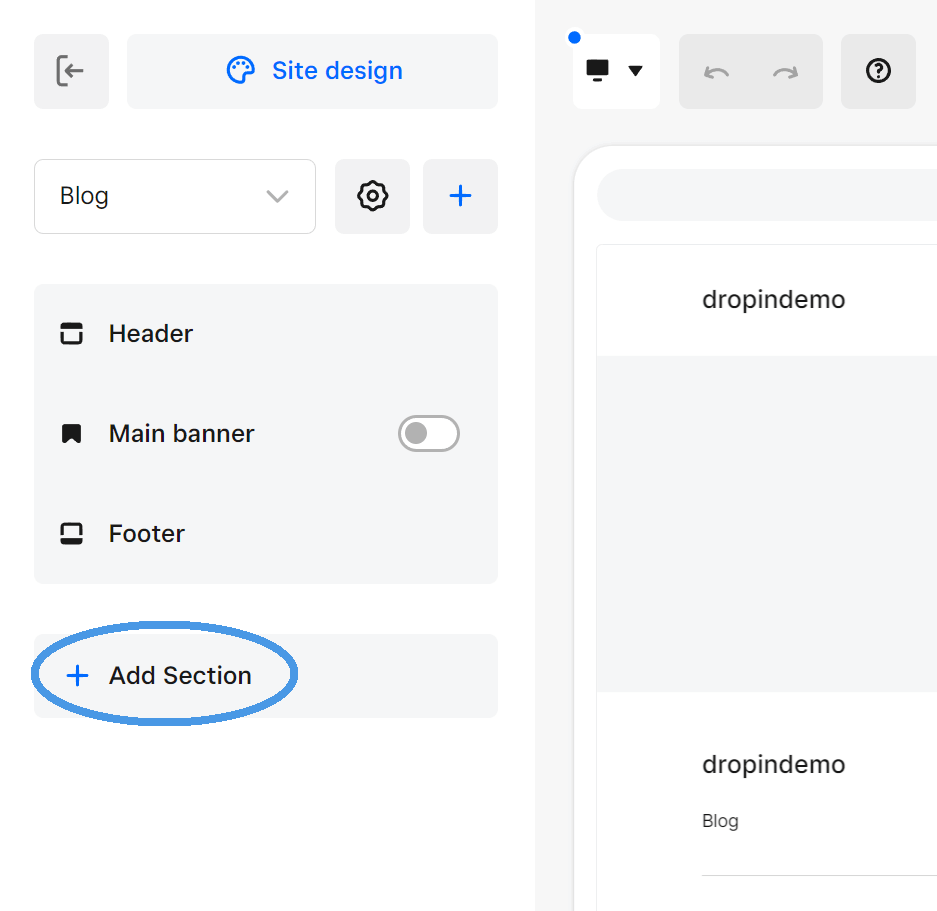Click the Header section icon

pyautogui.click(x=71, y=333)
